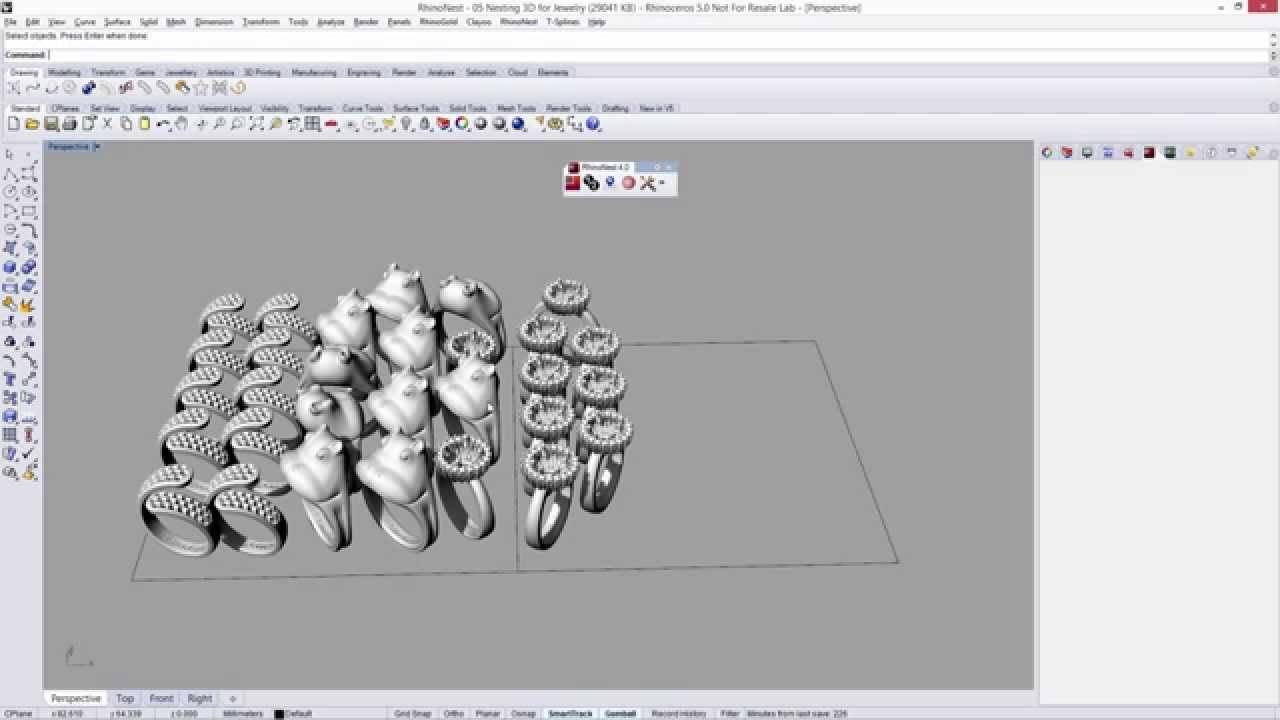
Task: Click in the Command input field
Action: (x=657, y=55)
